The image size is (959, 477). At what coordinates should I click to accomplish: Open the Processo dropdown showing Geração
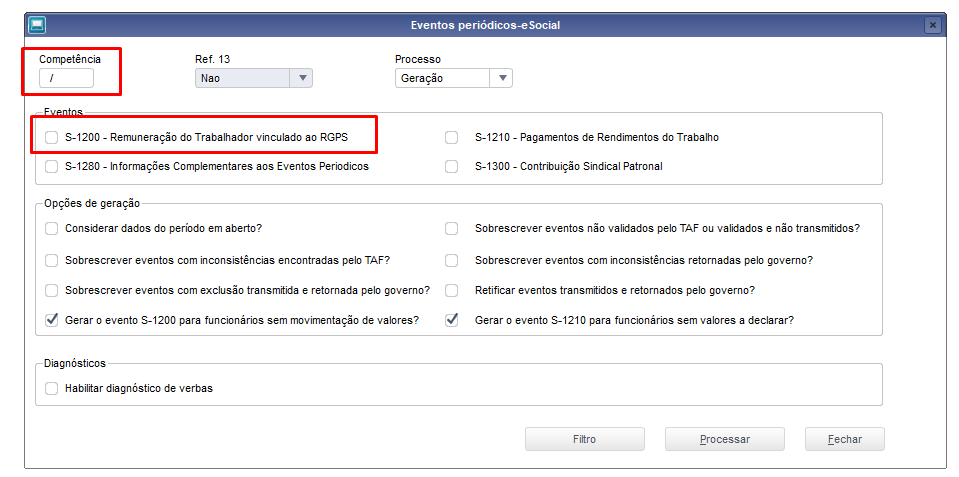tap(502, 78)
